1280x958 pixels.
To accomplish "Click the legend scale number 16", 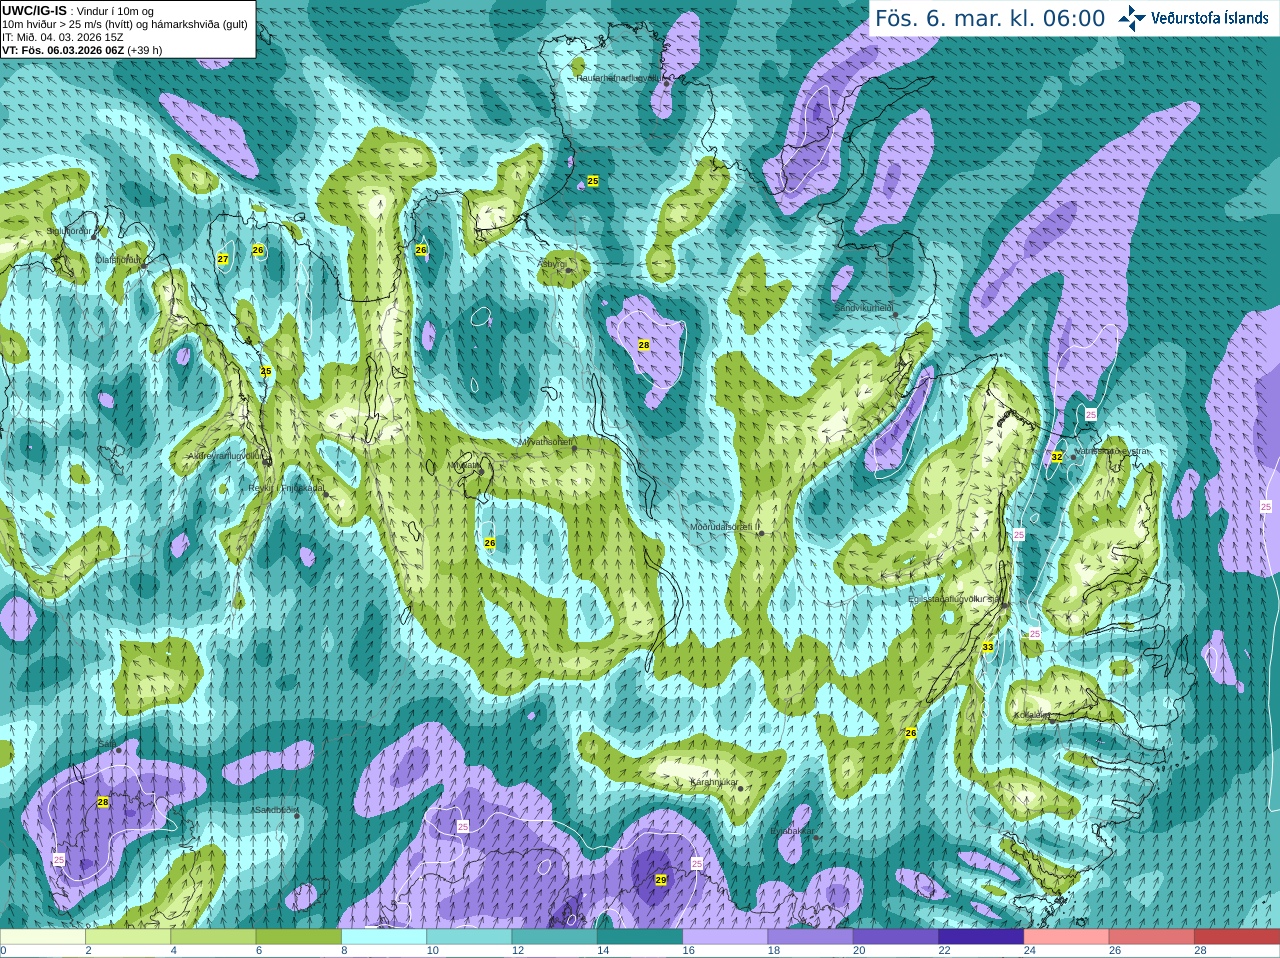I will point(688,951).
